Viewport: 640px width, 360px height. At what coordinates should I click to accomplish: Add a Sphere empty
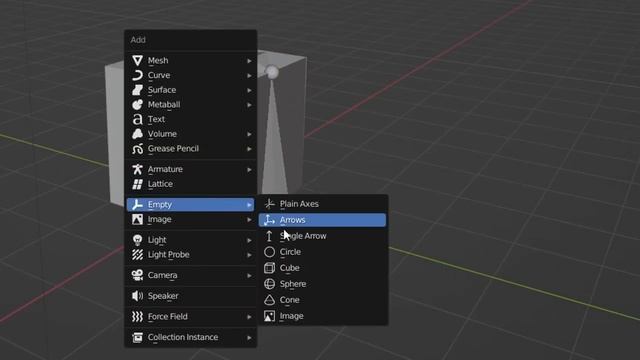(322, 284)
